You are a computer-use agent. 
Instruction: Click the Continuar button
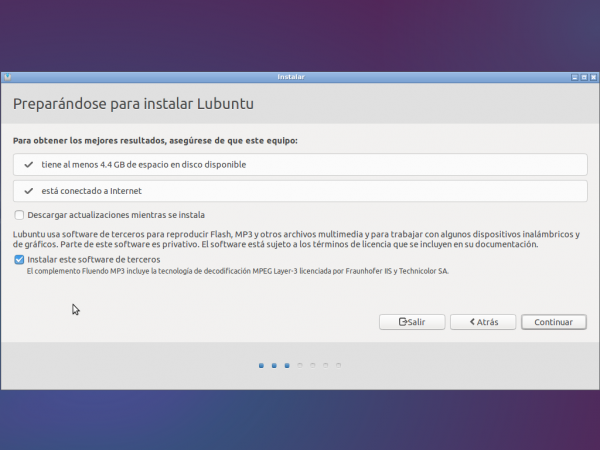point(553,322)
